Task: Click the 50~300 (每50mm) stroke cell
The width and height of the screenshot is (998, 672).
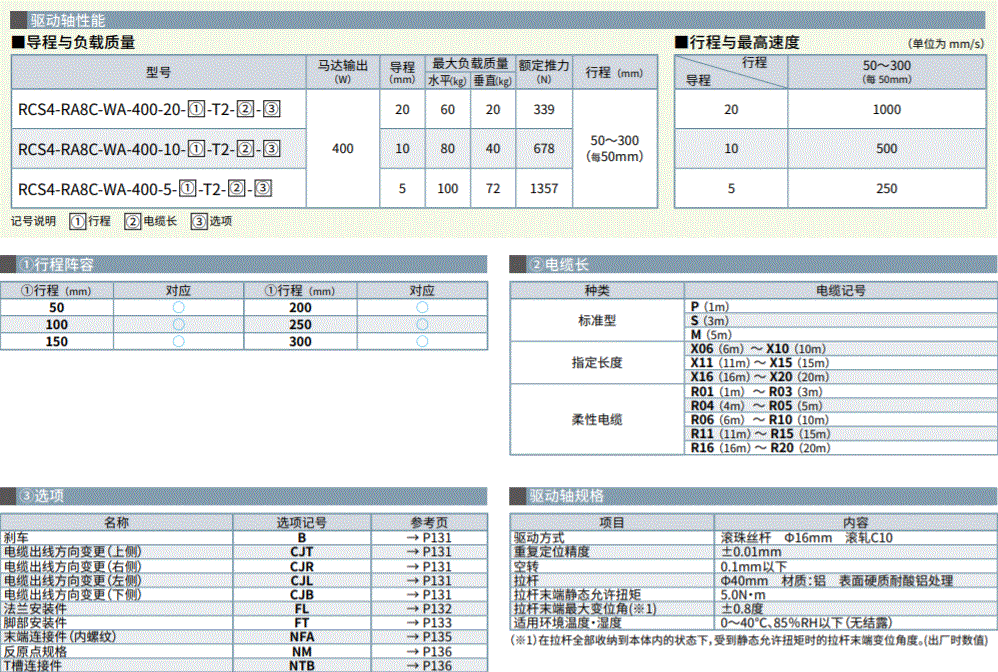Action: point(615,148)
